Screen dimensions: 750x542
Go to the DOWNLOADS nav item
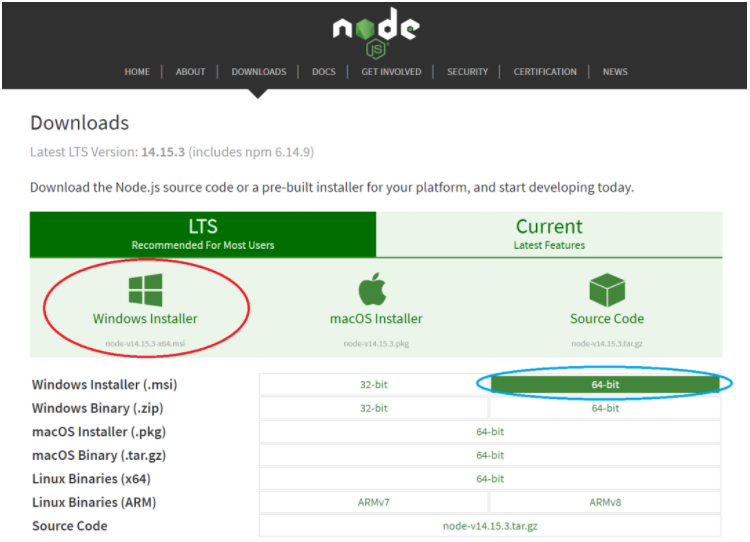coord(259,72)
